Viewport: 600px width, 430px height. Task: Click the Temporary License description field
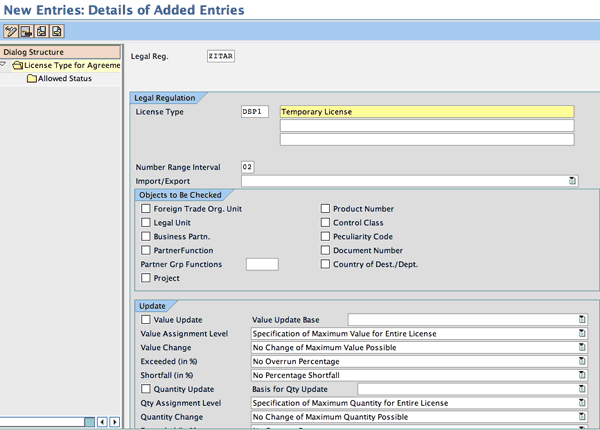click(x=427, y=112)
